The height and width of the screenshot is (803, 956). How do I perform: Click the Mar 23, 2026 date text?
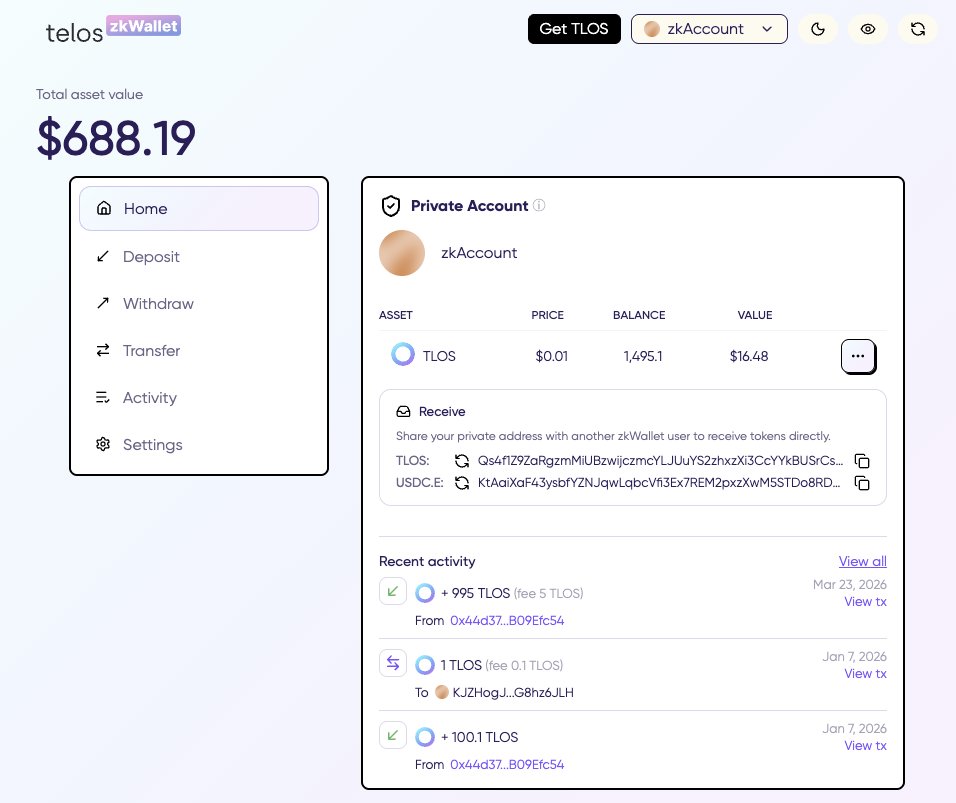coord(849,585)
